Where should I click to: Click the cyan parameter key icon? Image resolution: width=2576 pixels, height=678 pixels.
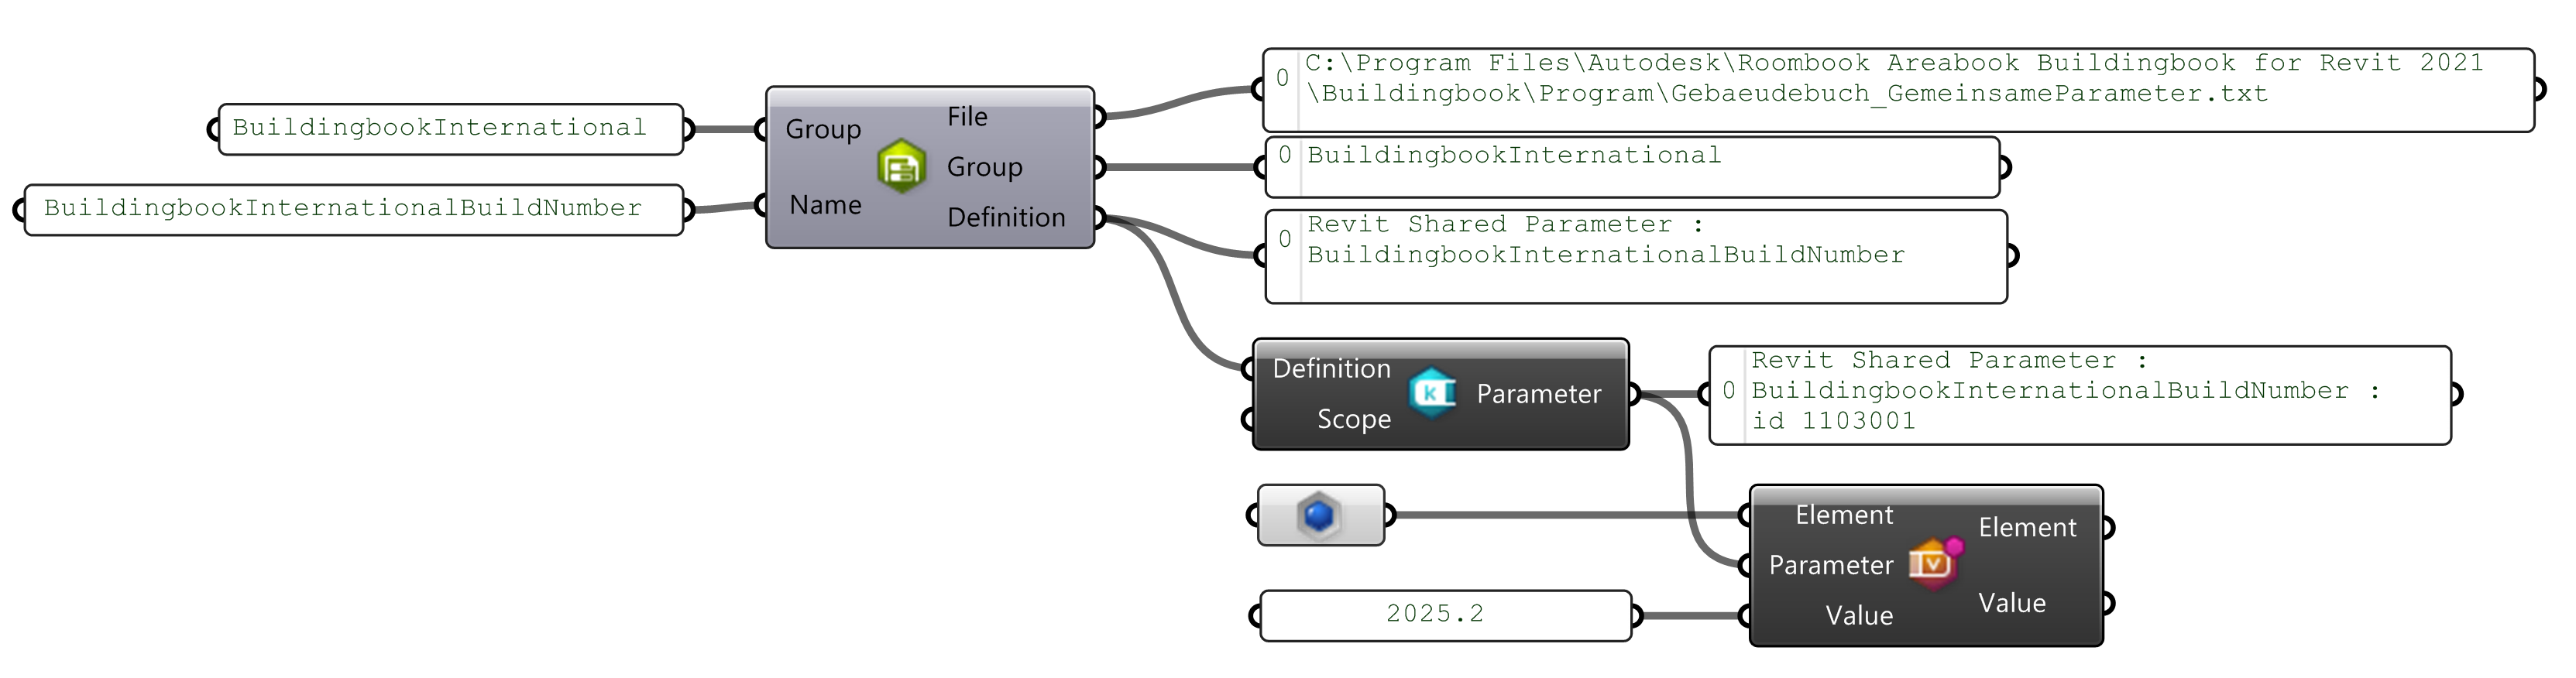tap(1433, 393)
